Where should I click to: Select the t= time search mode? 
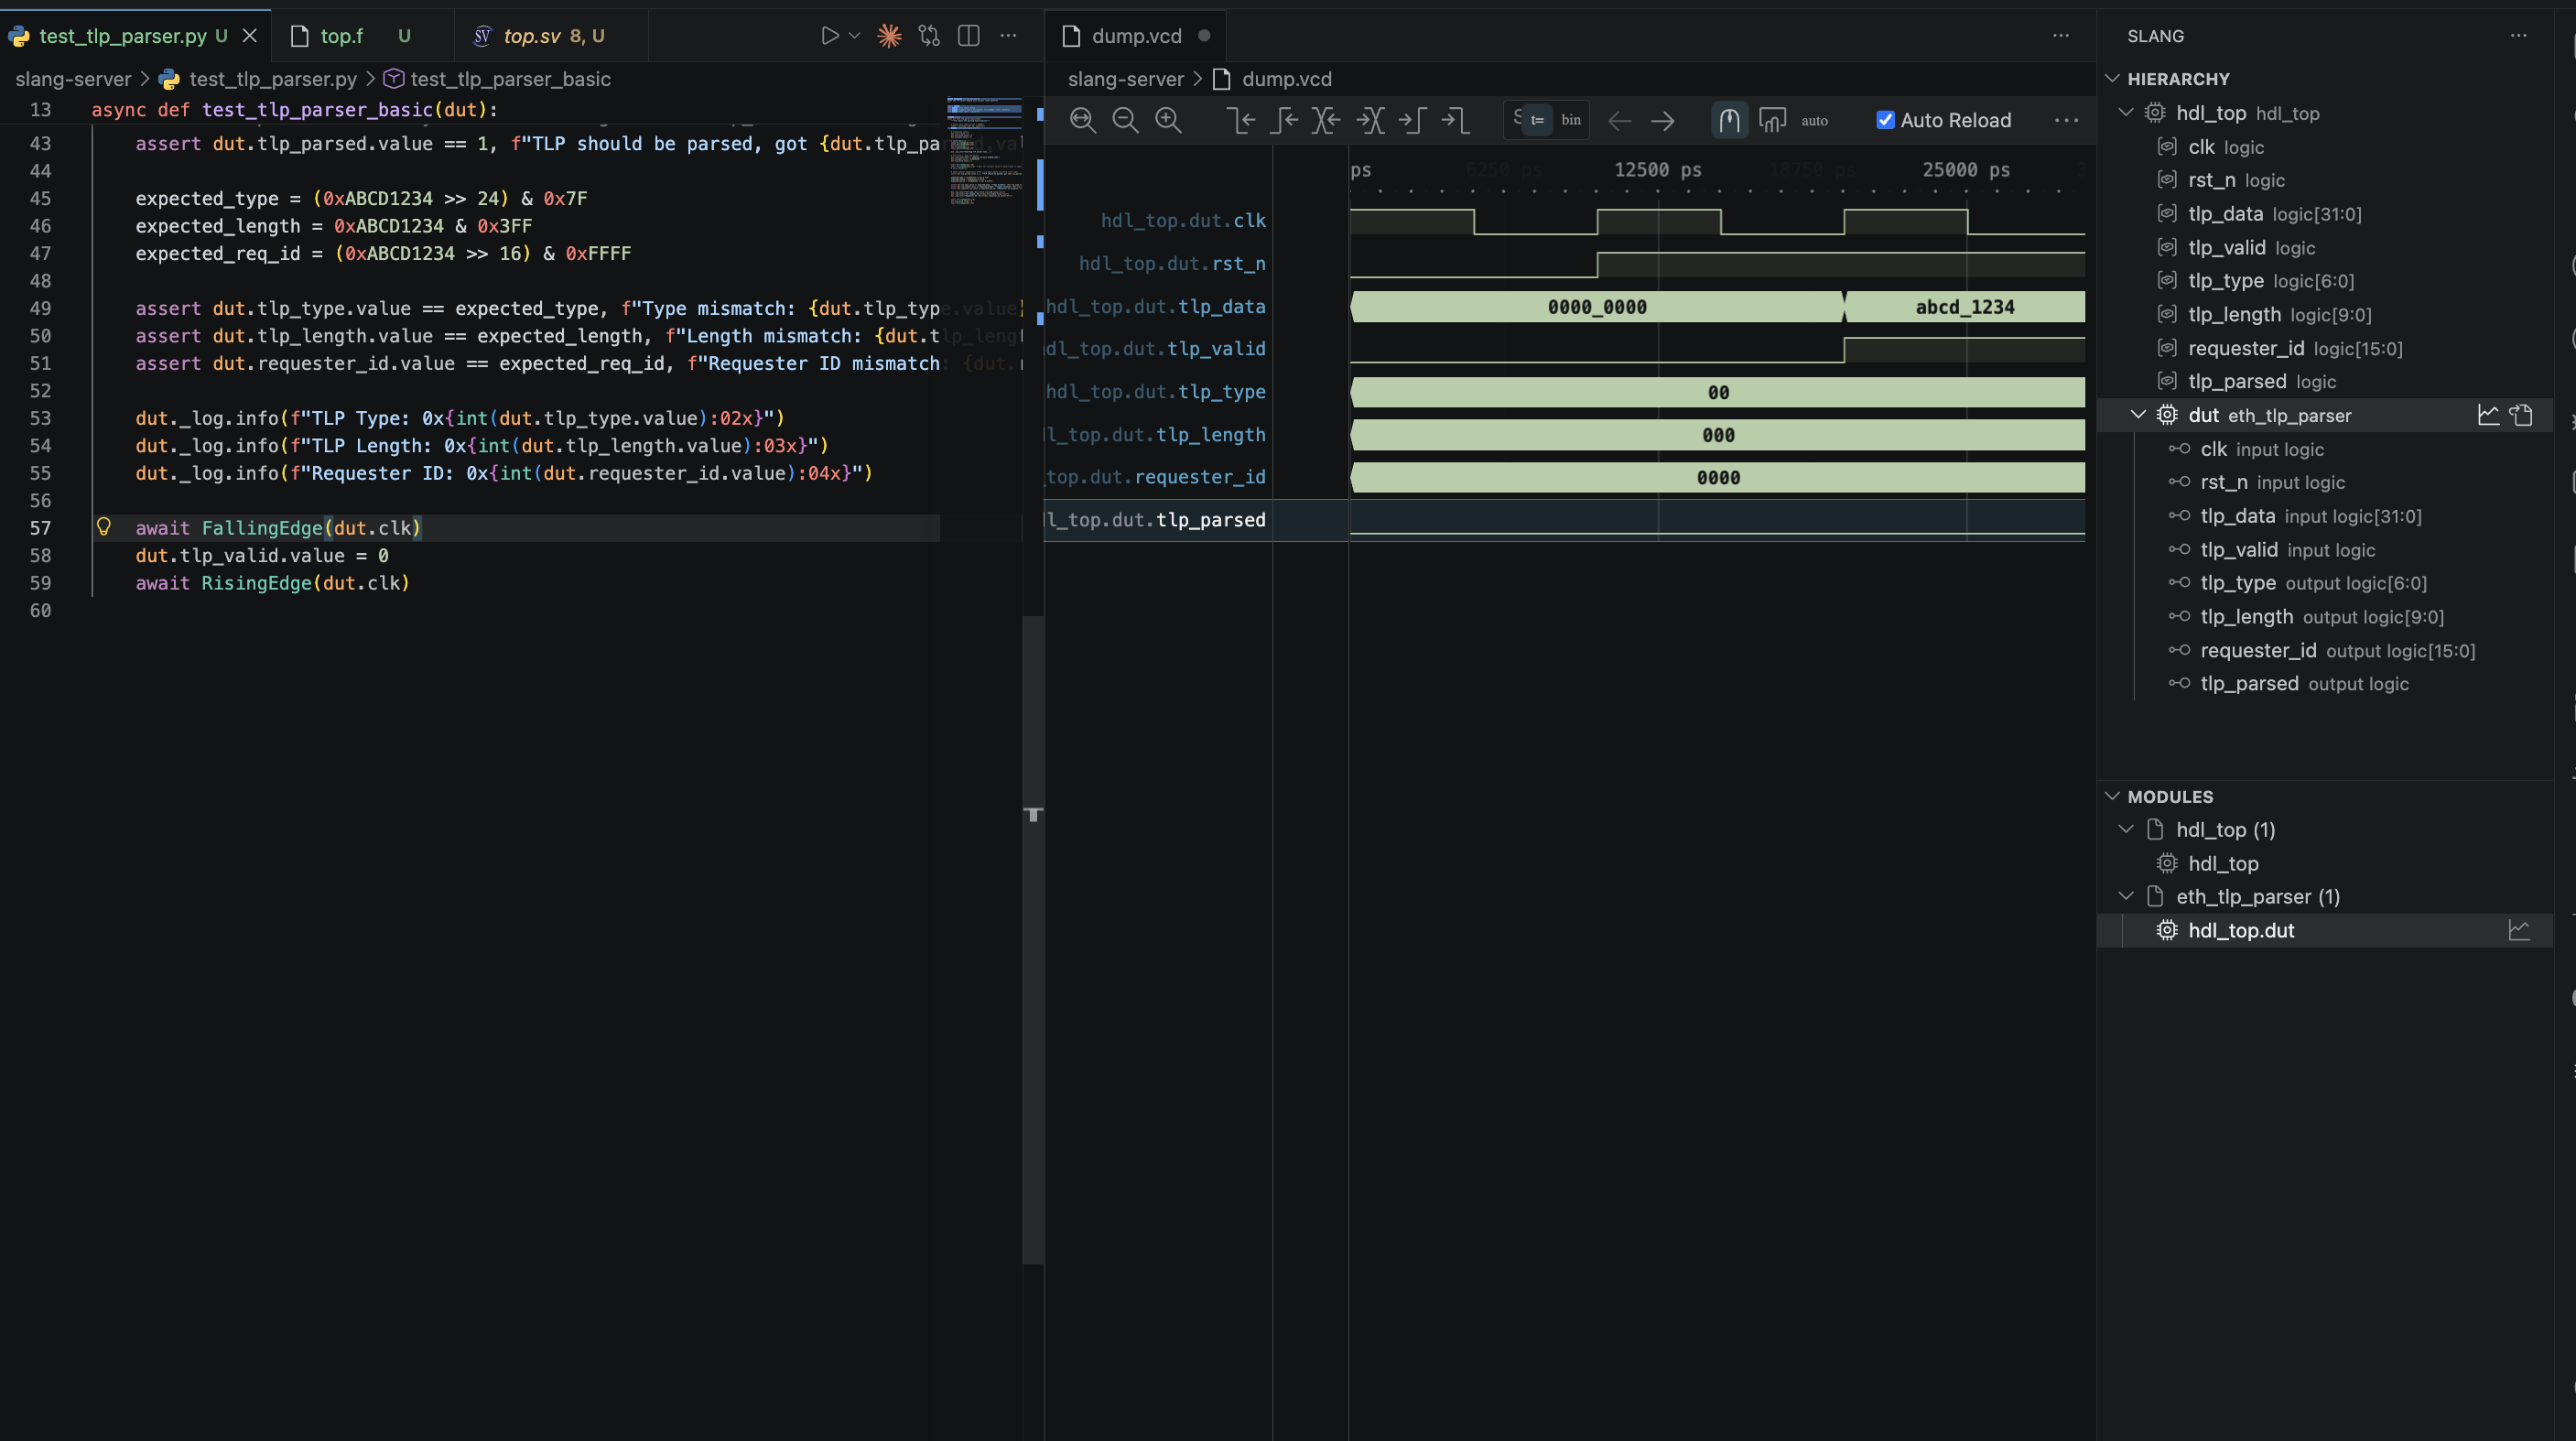pyautogui.click(x=1538, y=120)
